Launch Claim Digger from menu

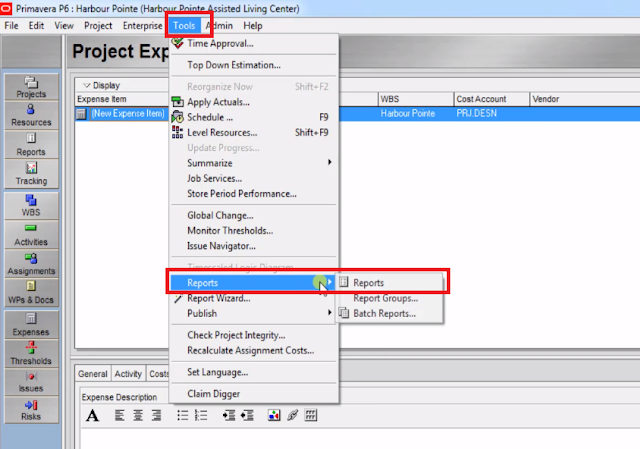pyautogui.click(x=253, y=394)
